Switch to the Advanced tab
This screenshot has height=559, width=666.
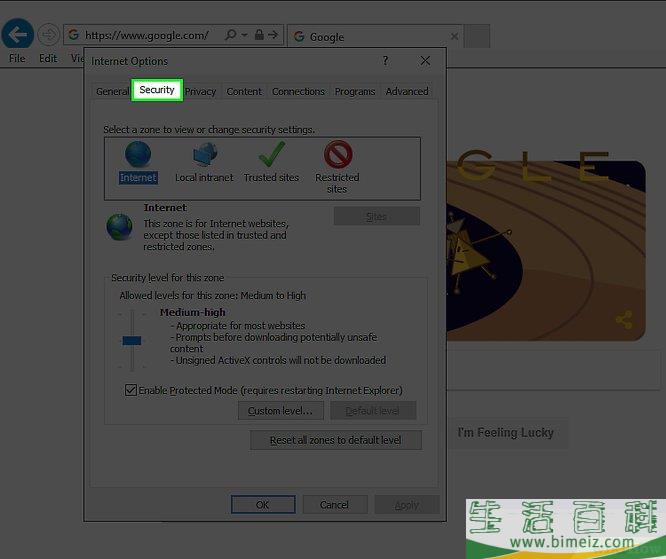point(406,91)
